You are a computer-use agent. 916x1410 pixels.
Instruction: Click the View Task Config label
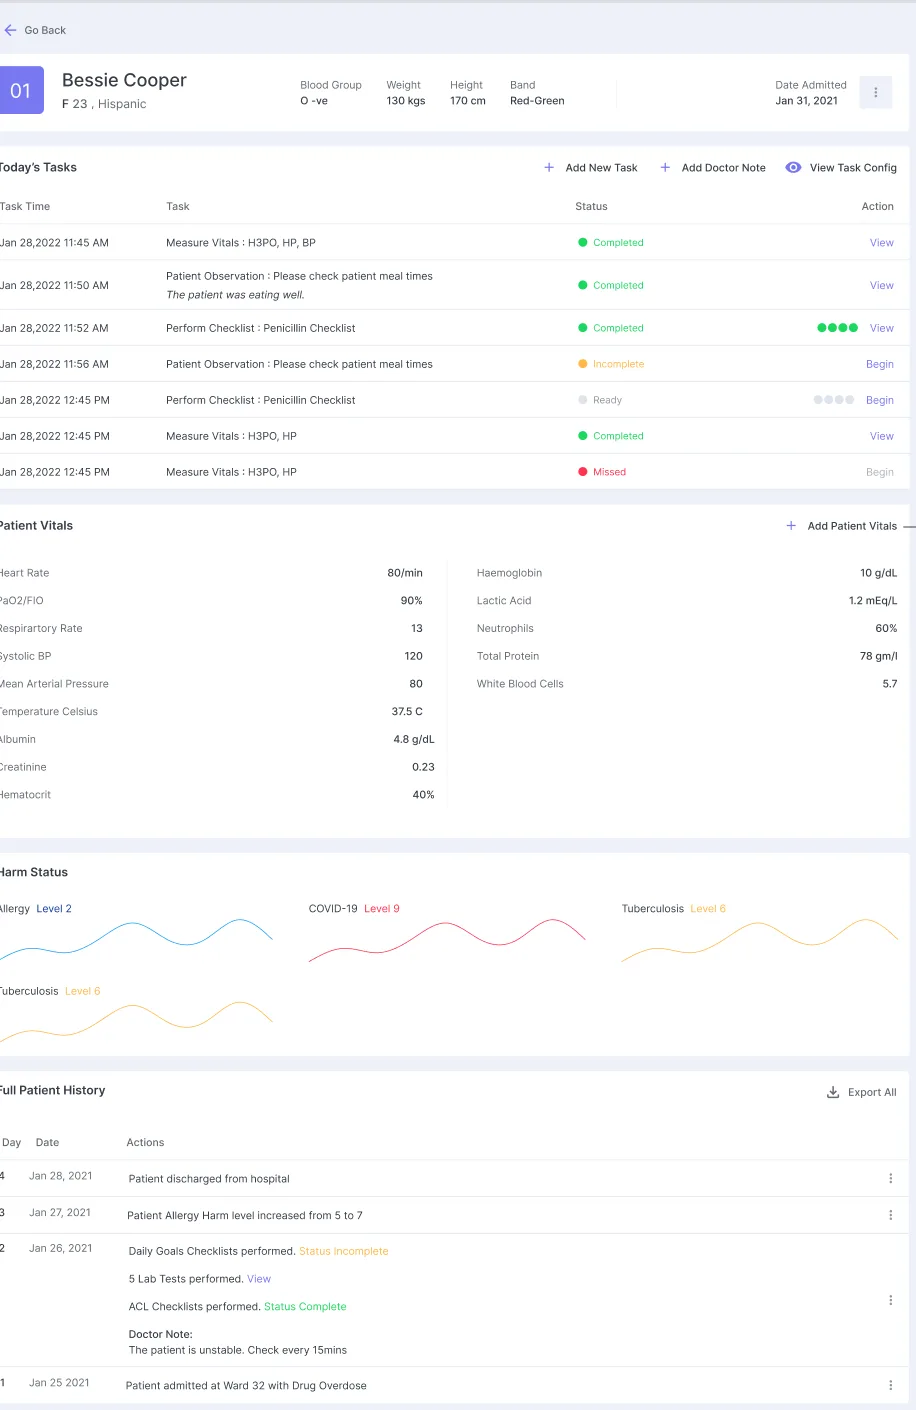(853, 168)
